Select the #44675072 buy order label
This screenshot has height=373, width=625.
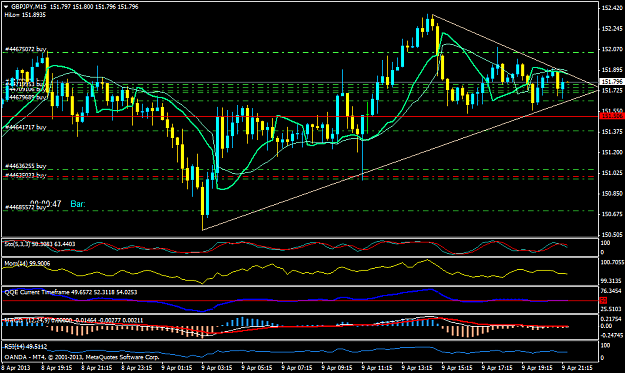pyautogui.click(x=26, y=49)
